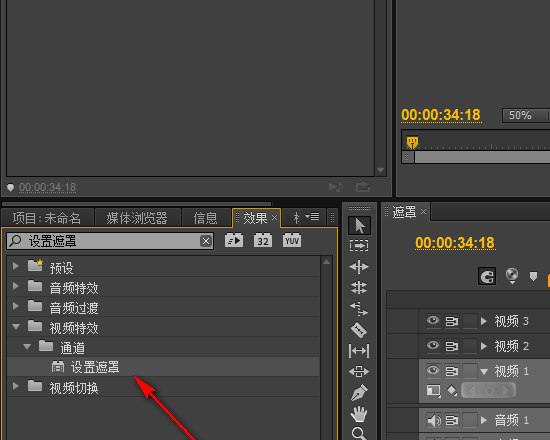The image size is (550, 440).
Task: Switch to 媒体浏览器 tab
Action: point(137,218)
